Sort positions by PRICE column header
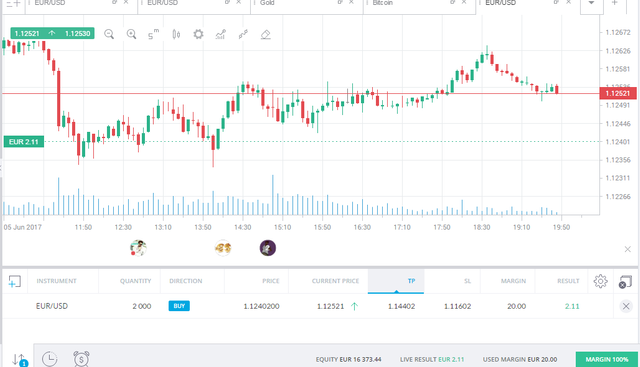Image resolution: width=640 pixels, height=367 pixels. (271, 281)
